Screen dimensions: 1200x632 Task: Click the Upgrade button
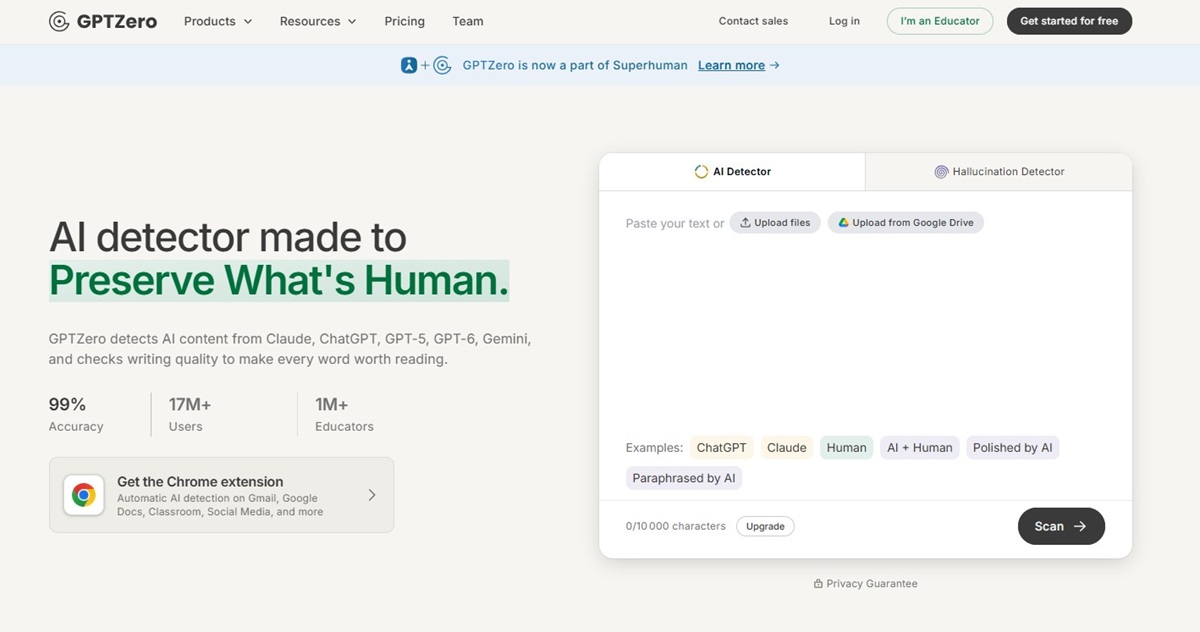click(765, 526)
